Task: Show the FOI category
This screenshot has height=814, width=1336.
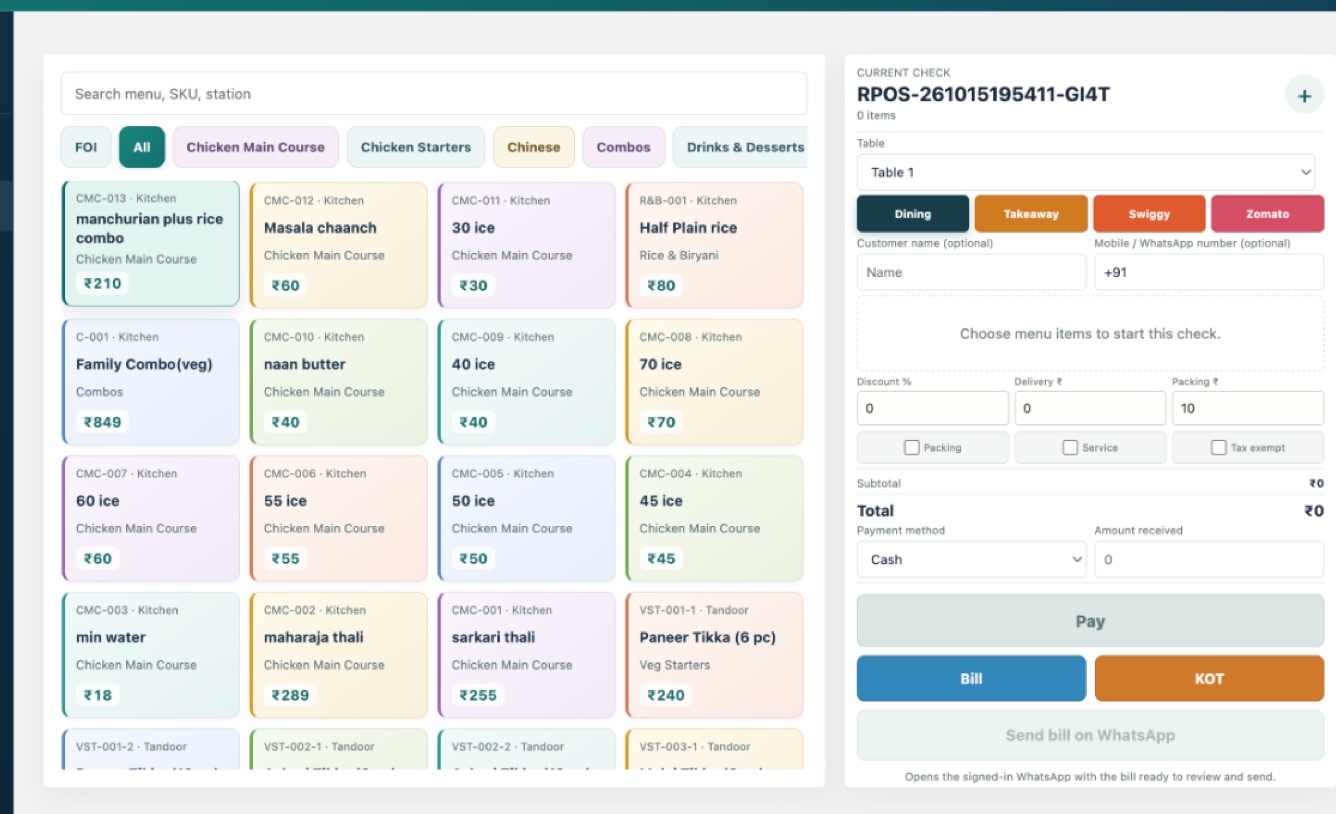Action: [86, 147]
